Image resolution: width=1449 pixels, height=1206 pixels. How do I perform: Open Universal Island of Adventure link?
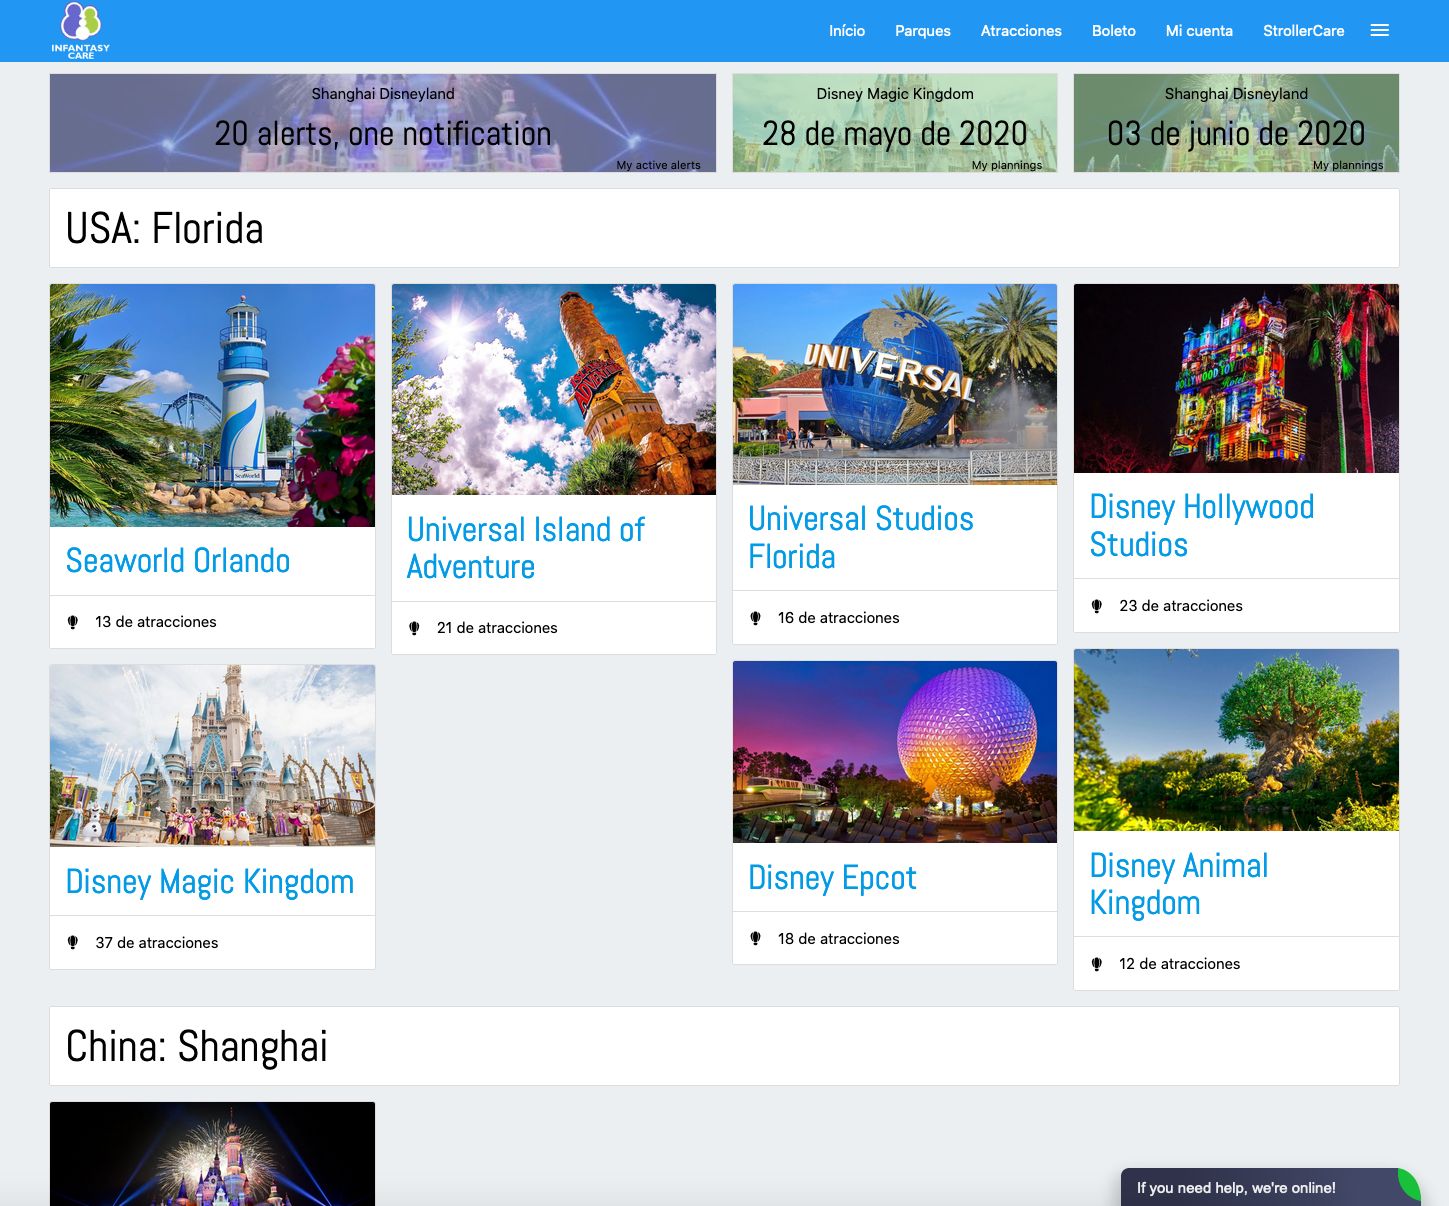coord(525,548)
